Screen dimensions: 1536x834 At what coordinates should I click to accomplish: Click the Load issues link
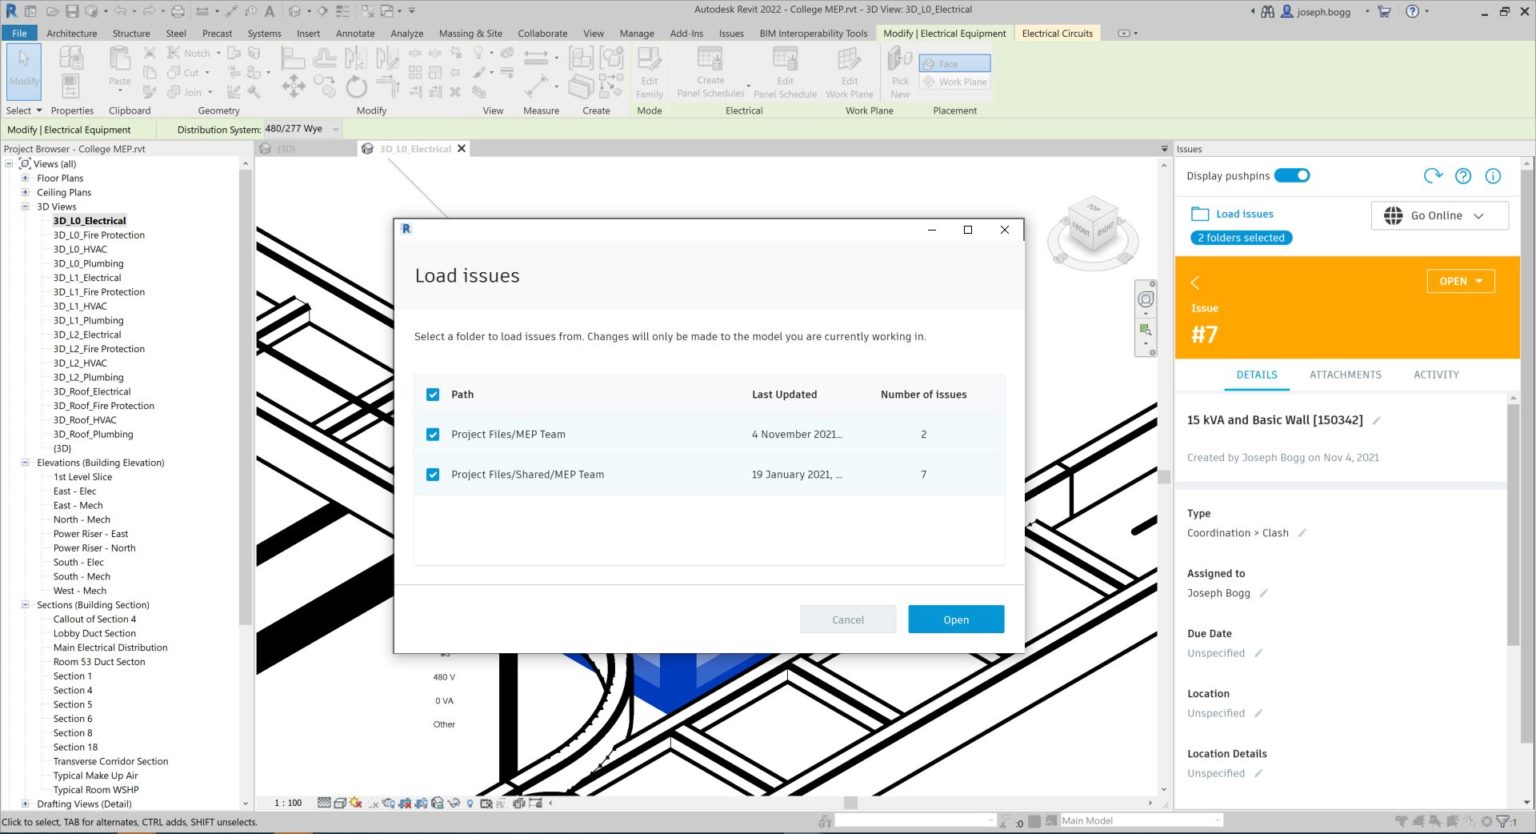pos(1244,214)
